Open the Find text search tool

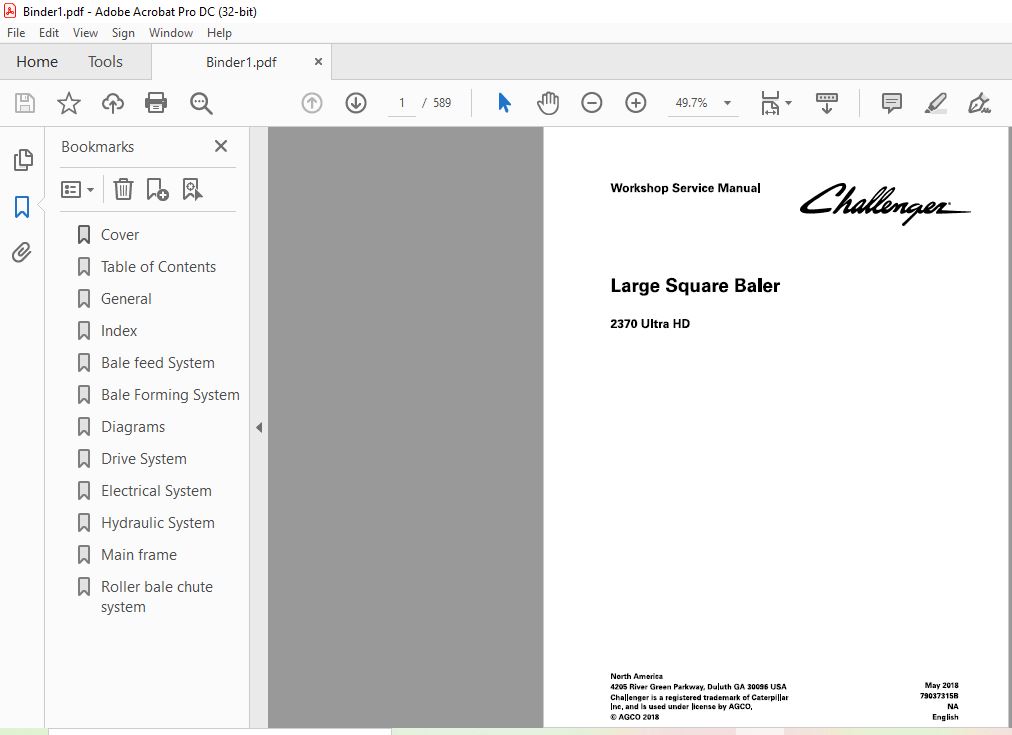201,103
